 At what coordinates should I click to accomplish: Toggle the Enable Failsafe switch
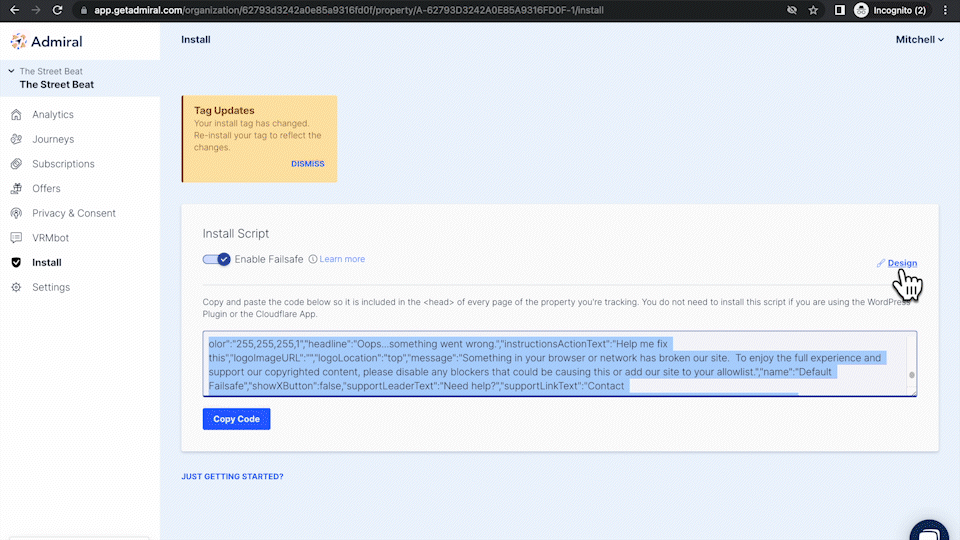pos(216,259)
